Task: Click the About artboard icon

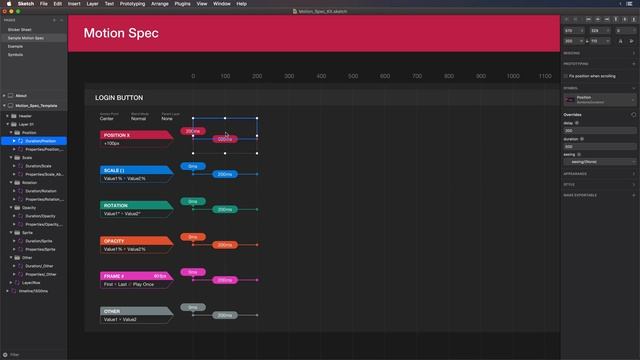Action: point(11,96)
